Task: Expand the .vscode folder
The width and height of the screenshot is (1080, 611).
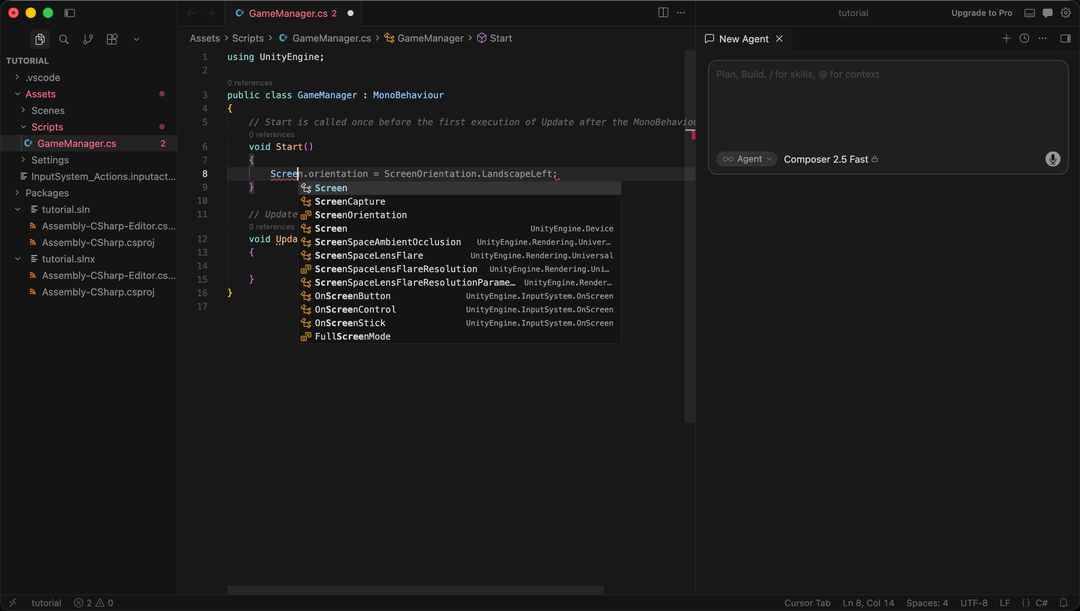Action: [88, 77]
